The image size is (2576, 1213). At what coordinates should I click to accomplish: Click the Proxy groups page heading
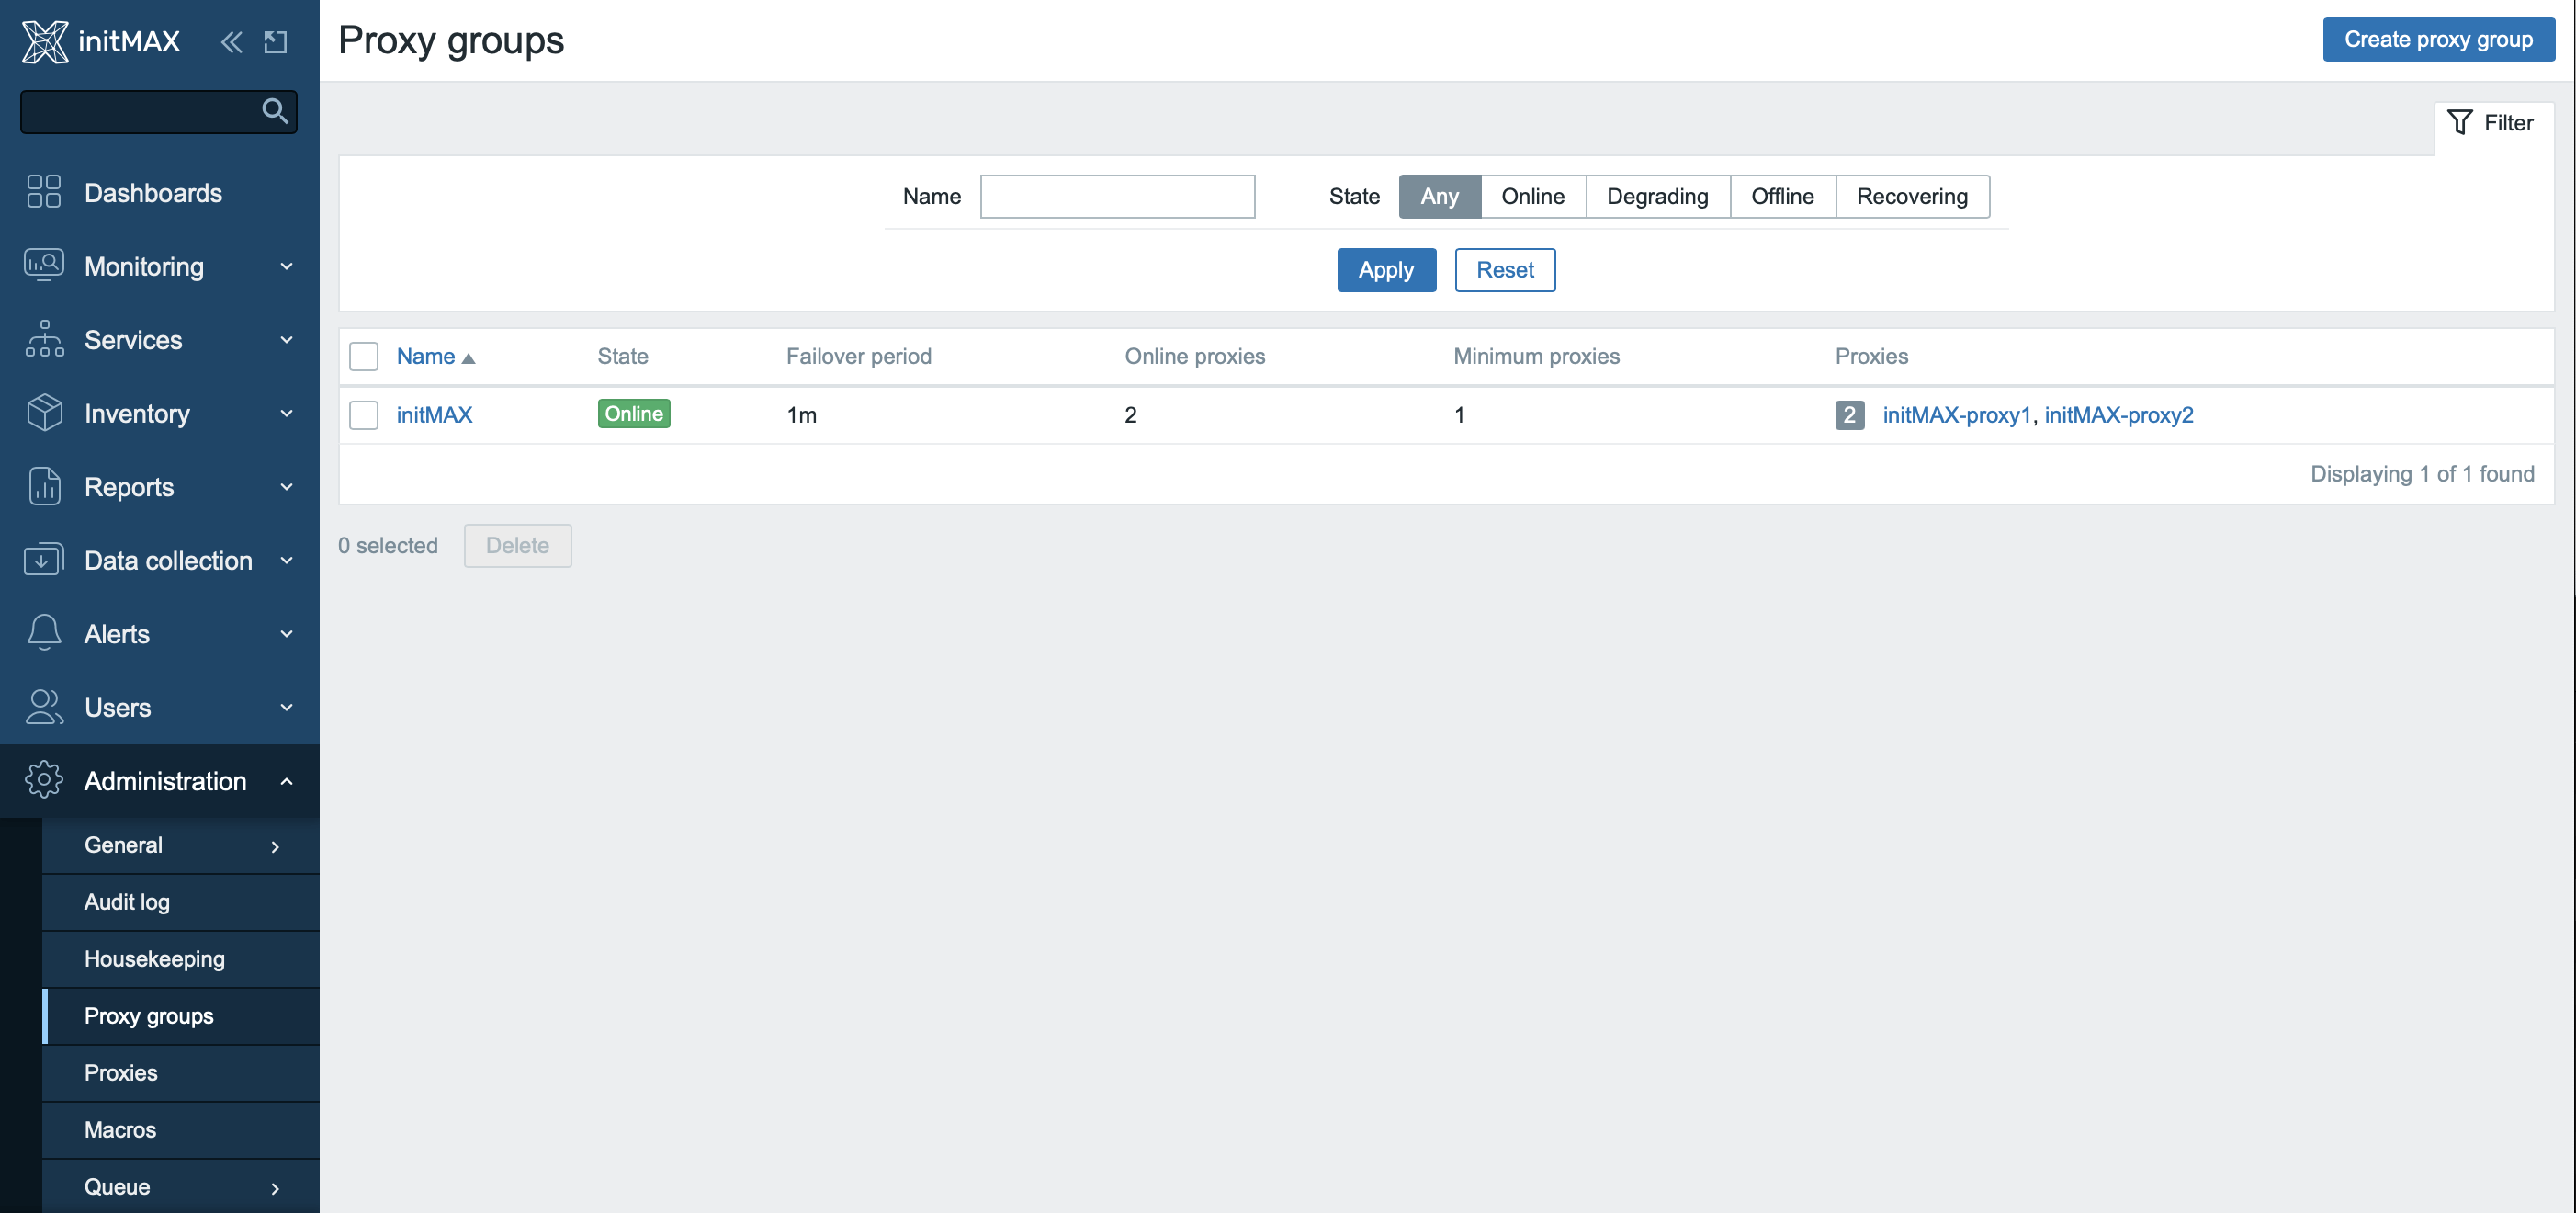coord(451,40)
